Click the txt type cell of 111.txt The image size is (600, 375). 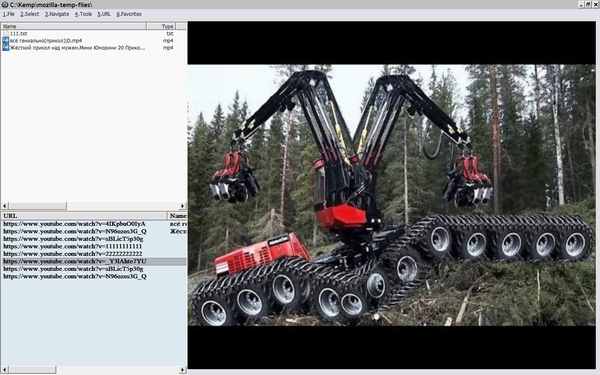[170, 34]
